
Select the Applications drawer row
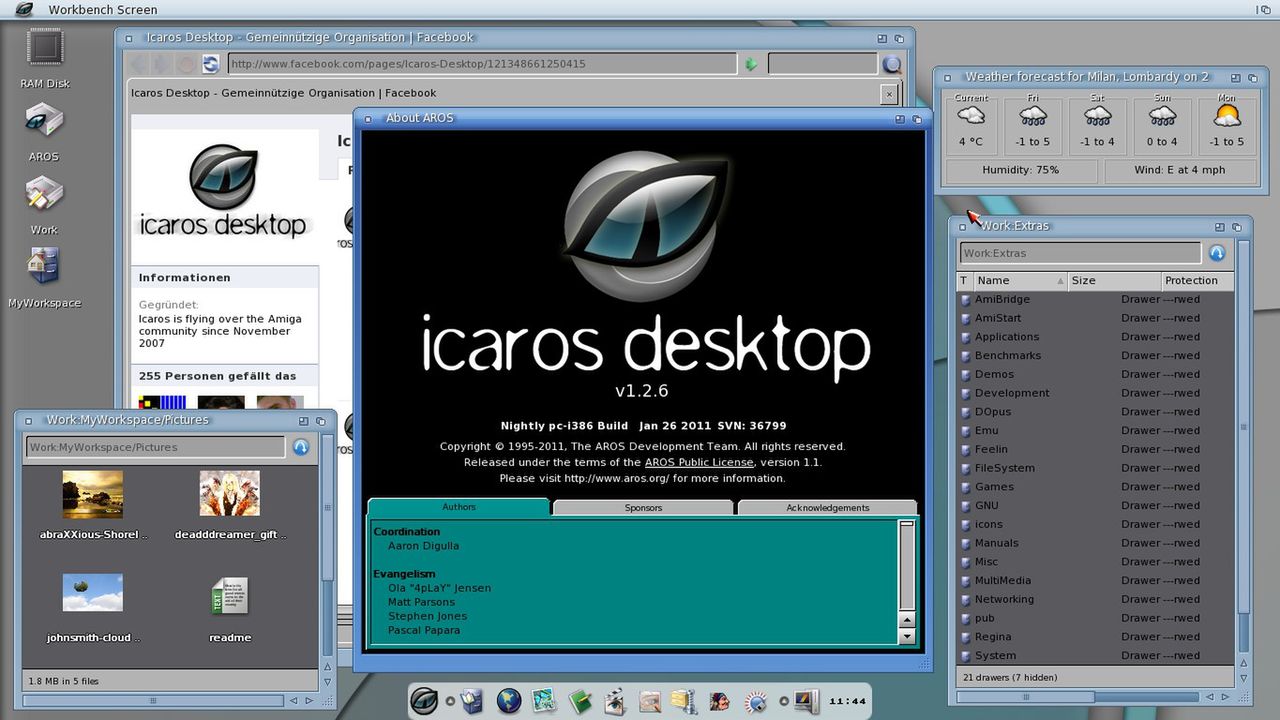pyautogui.click(x=1095, y=337)
